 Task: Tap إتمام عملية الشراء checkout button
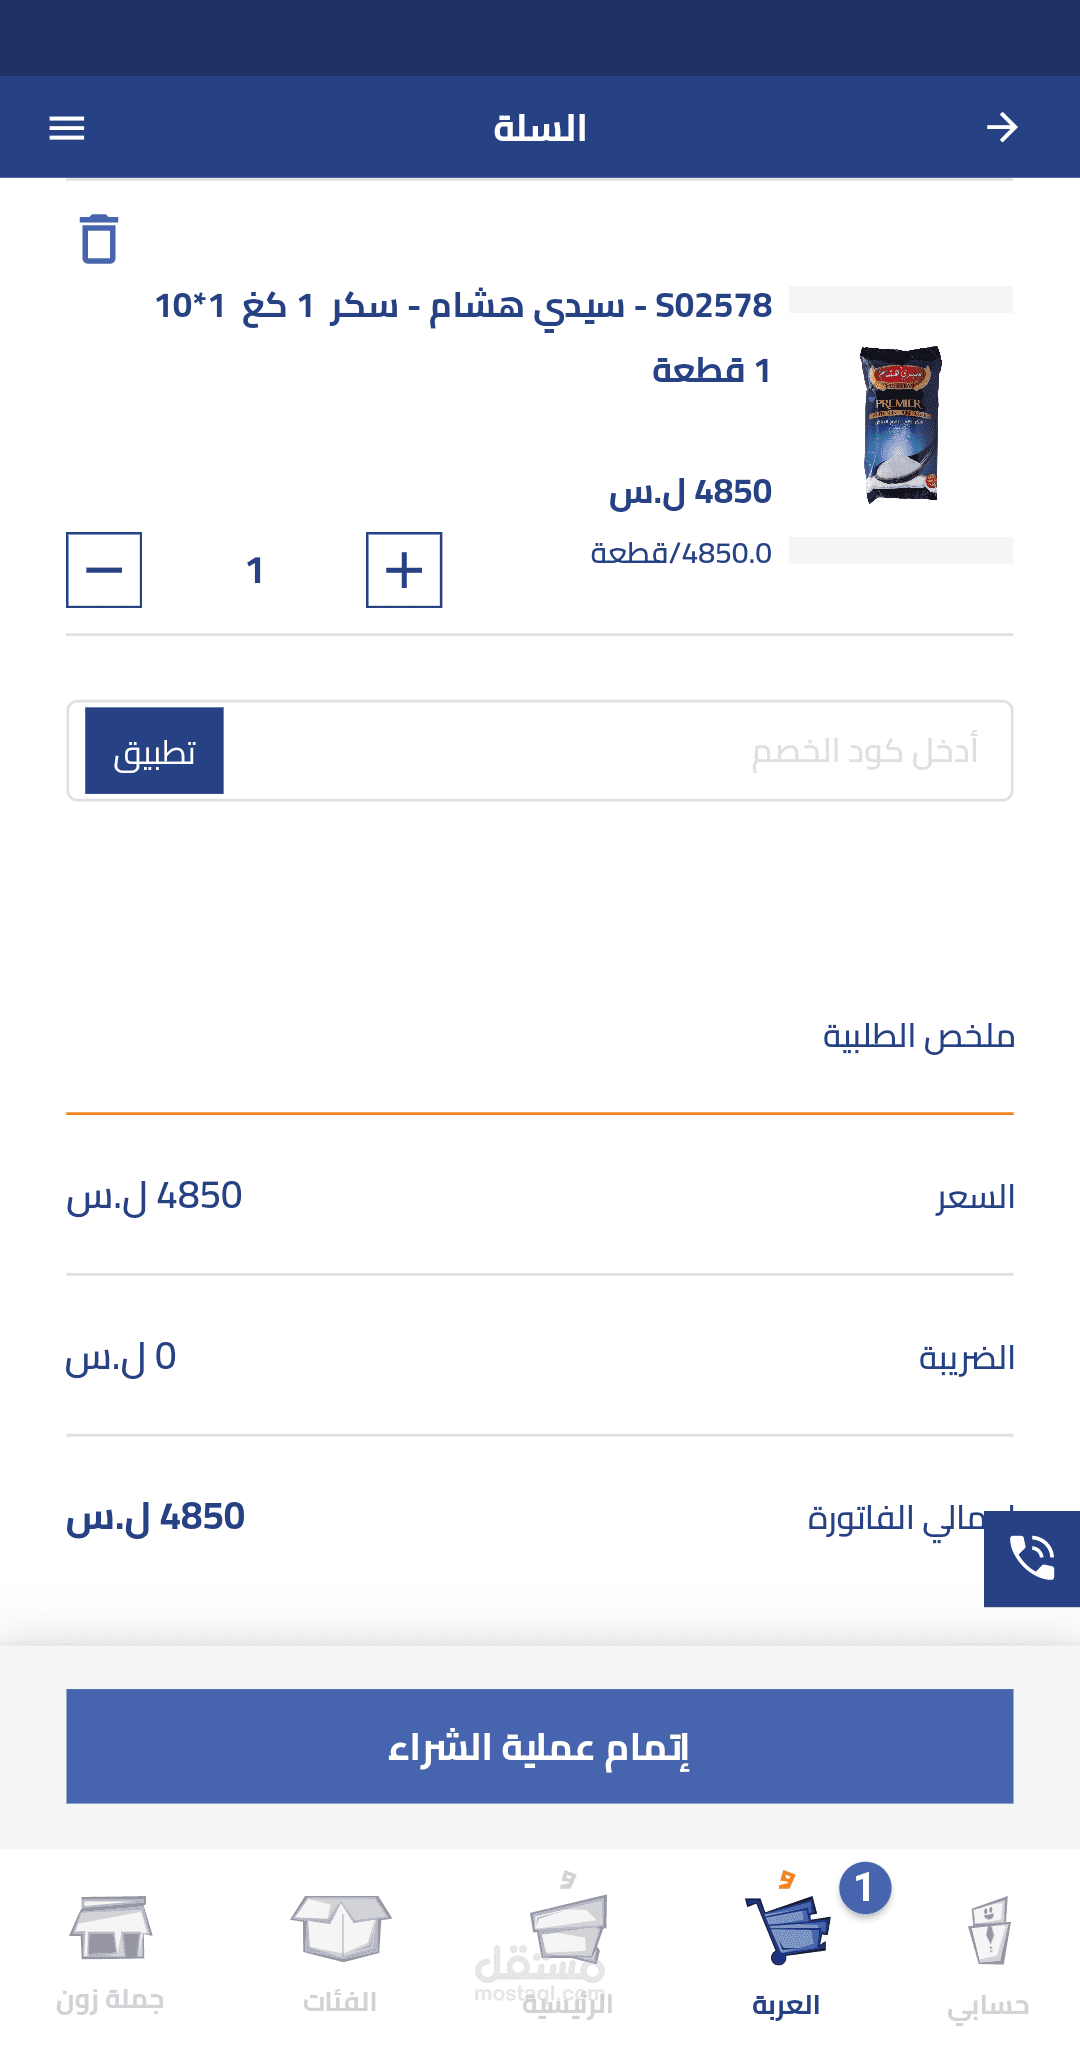point(540,1746)
